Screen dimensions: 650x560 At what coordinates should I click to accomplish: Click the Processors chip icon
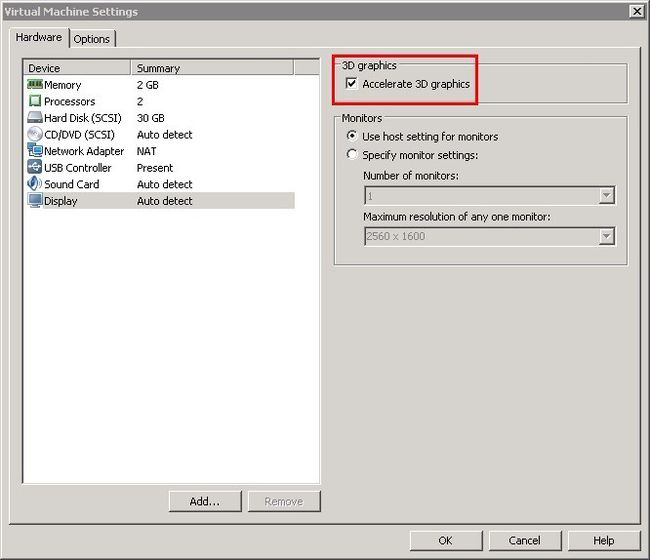tap(35, 101)
